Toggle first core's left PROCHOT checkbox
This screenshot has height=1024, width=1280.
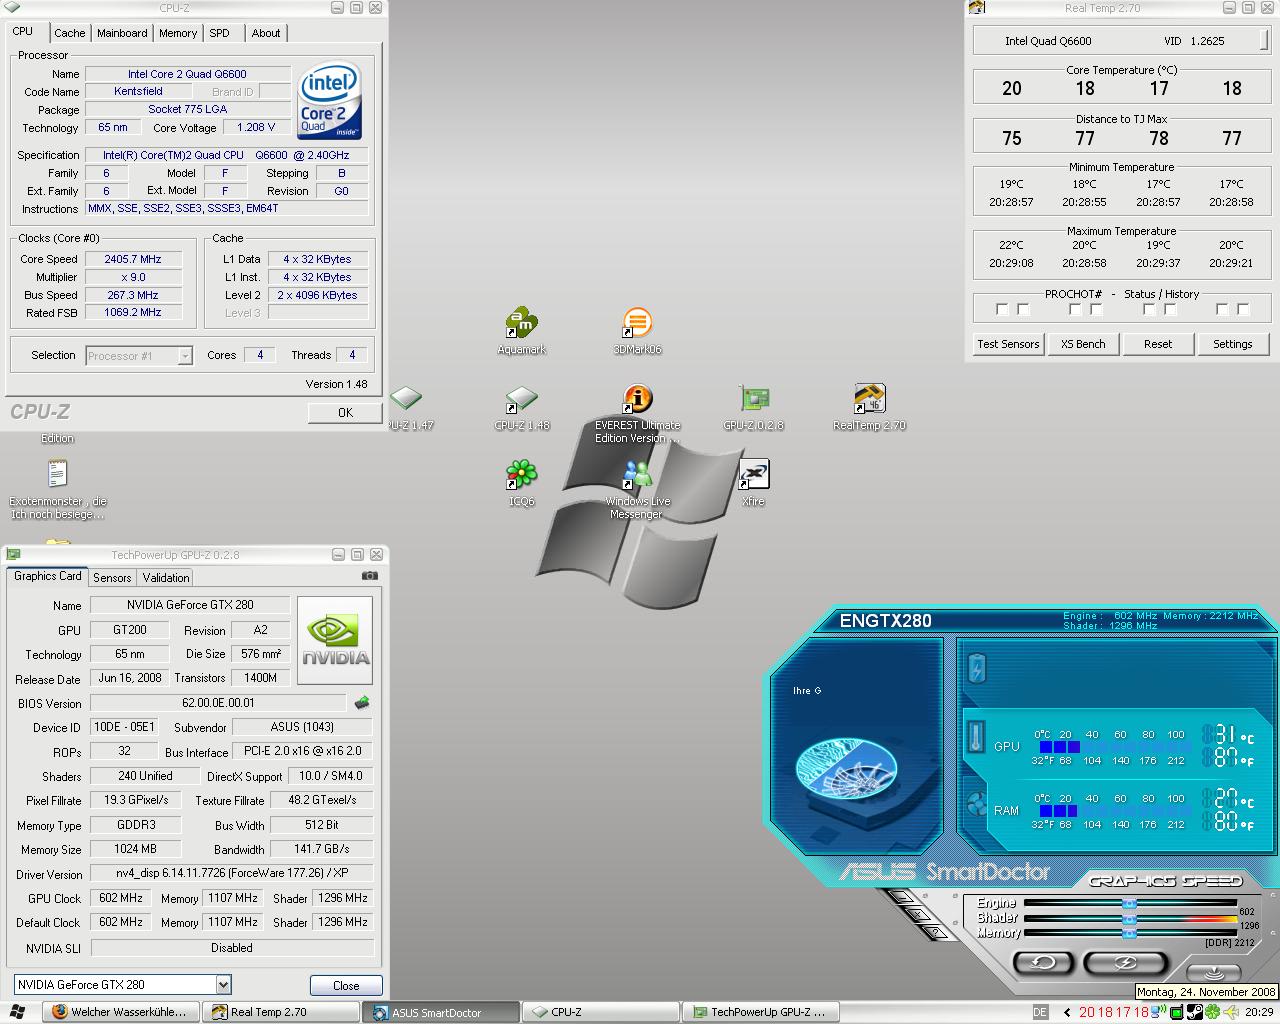pyautogui.click(x=1002, y=310)
